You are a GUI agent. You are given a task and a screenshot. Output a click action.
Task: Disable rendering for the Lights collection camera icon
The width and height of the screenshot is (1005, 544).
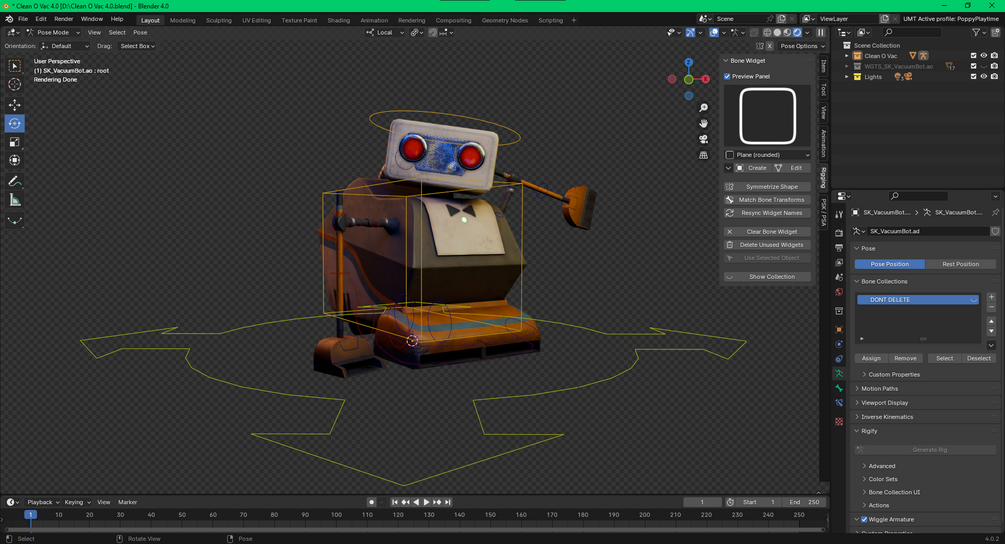pos(994,77)
